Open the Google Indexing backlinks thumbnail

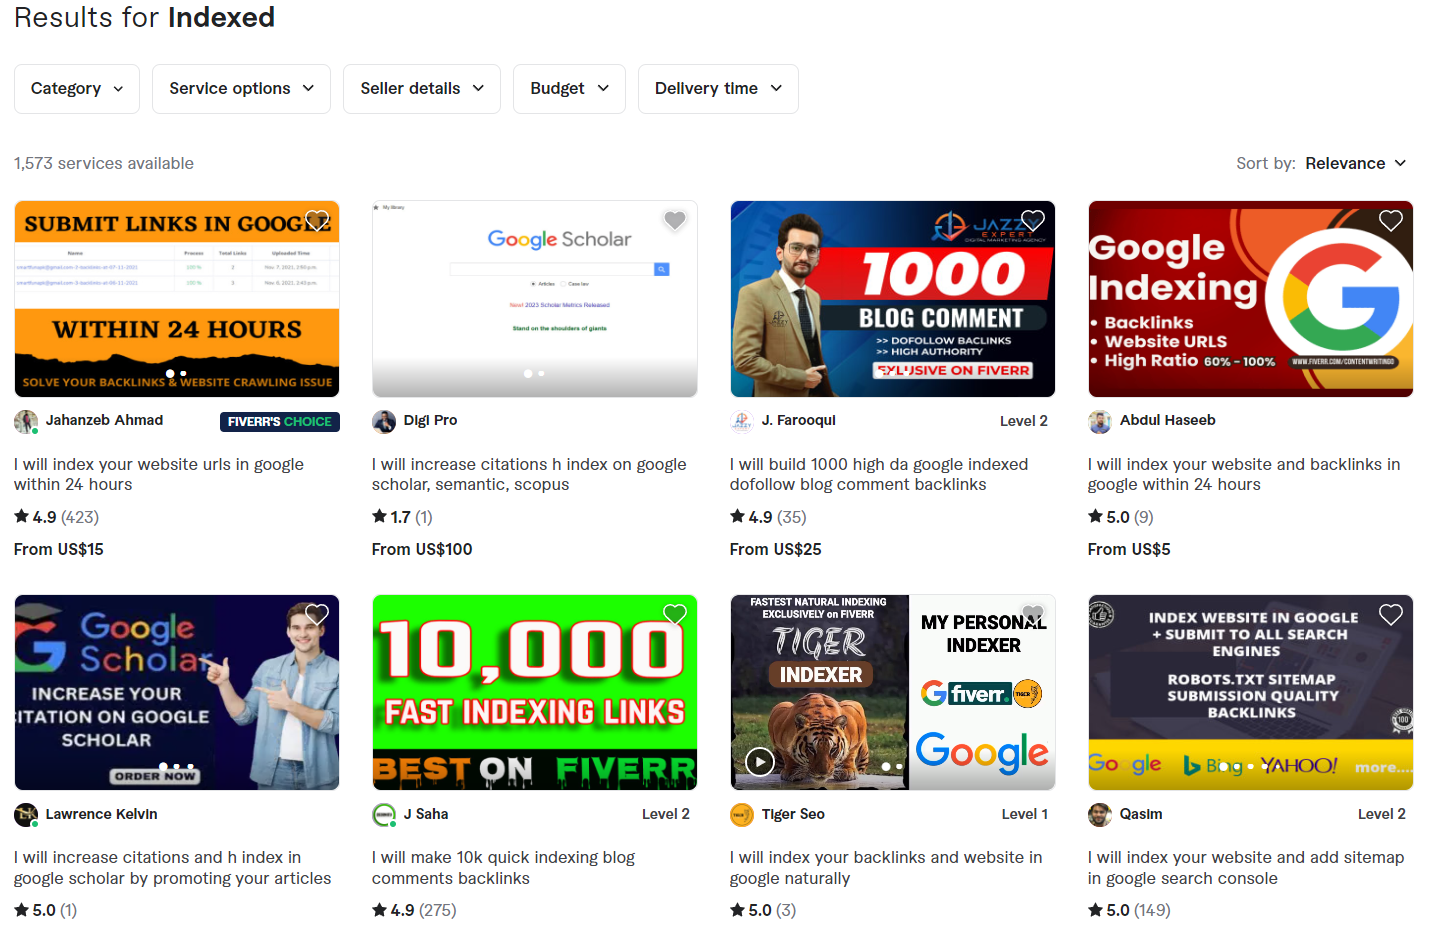coord(1251,299)
